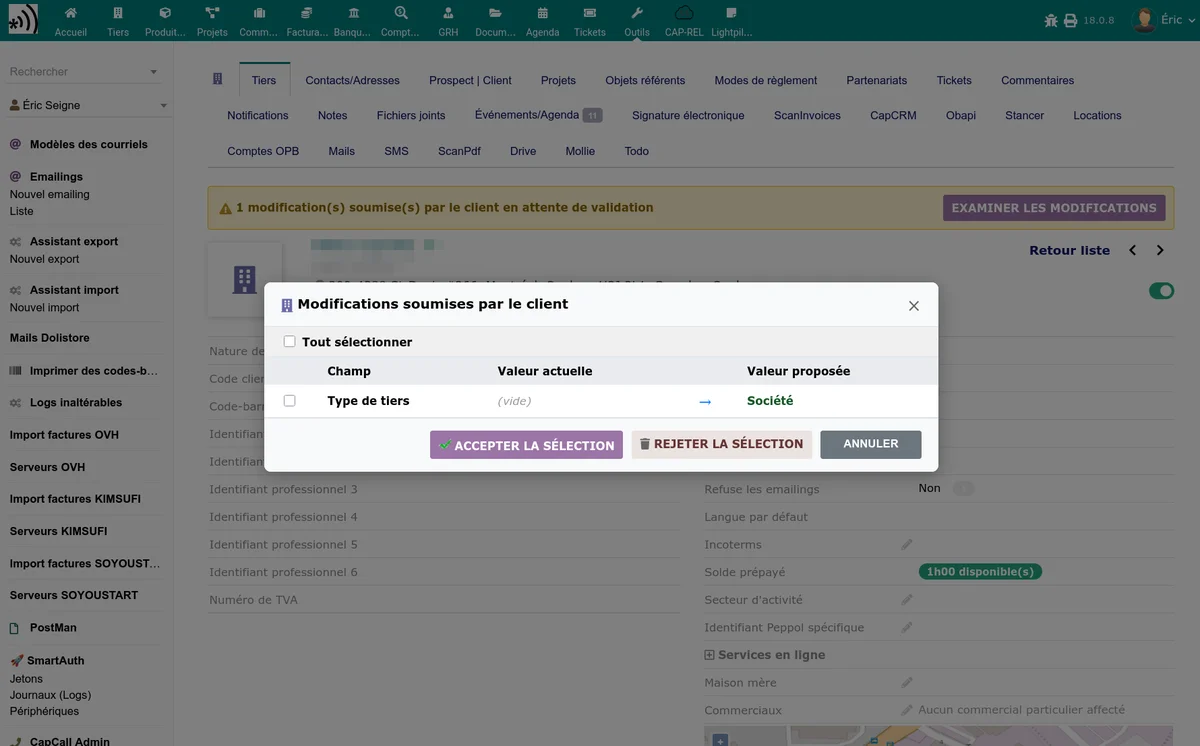Viewport: 1200px width, 746px height.
Task: Edit Commerciaux pencil icon
Action: coord(907,709)
